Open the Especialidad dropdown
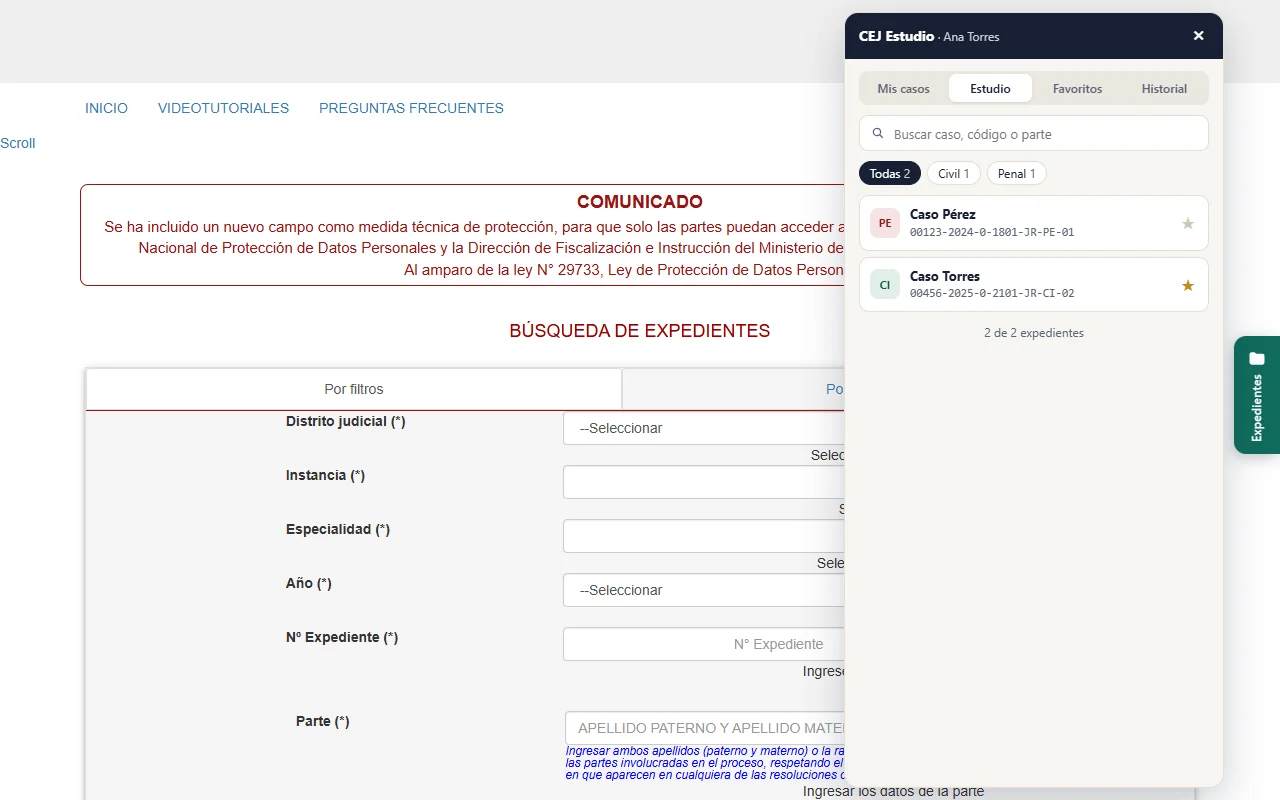 click(x=704, y=536)
